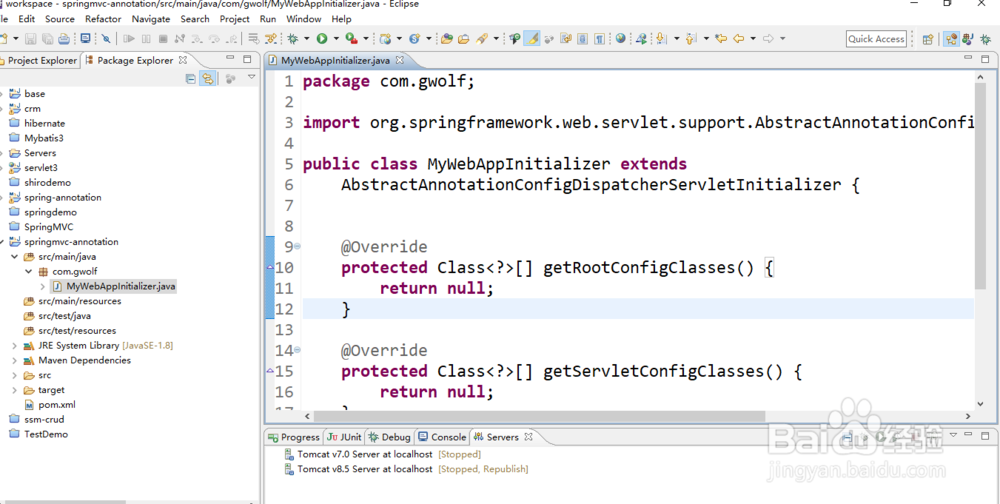Switch to the Project Explorer tab
Viewport: 1000px width, 504px height.
[x=38, y=61]
